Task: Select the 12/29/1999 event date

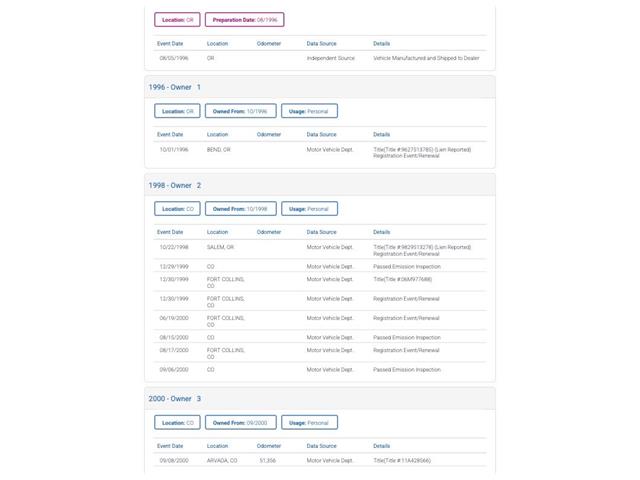Action: click(174, 266)
